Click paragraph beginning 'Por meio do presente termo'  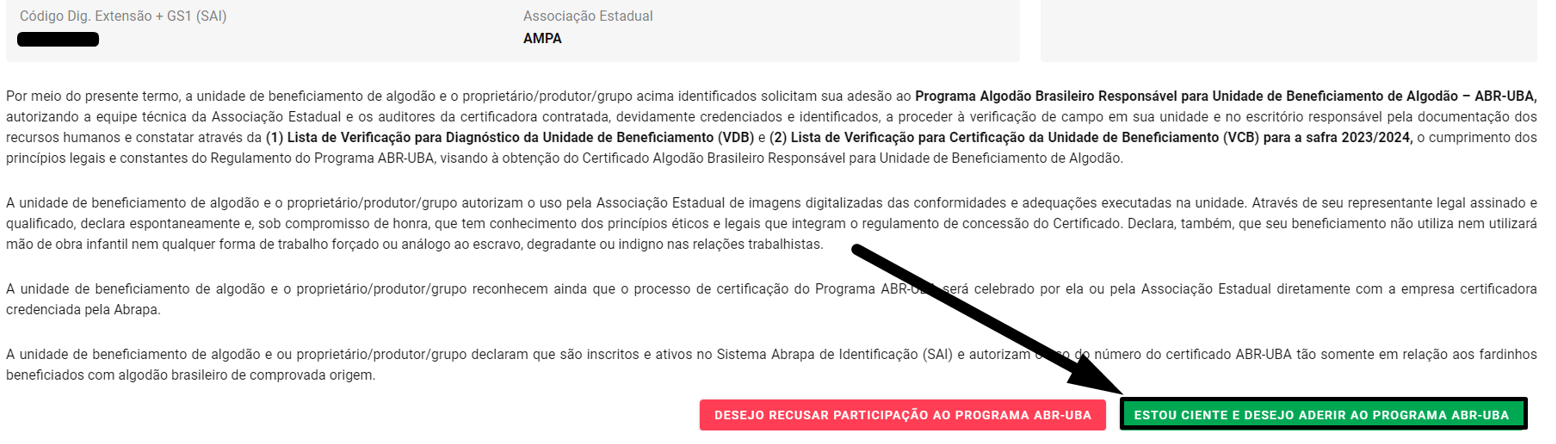click(x=770, y=127)
